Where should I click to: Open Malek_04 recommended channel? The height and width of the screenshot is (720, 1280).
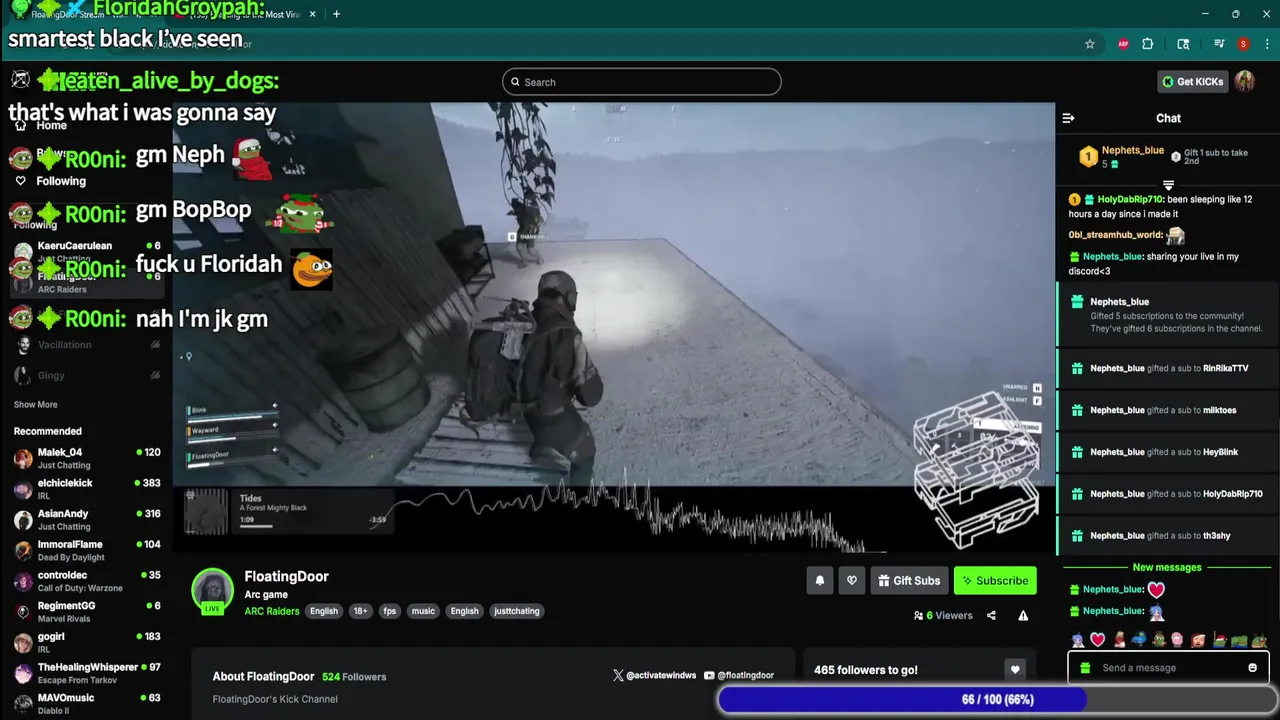coord(88,458)
